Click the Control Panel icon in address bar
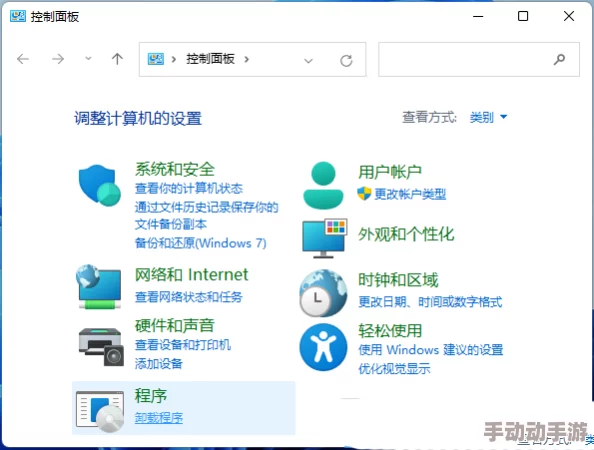The height and width of the screenshot is (450, 594). pos(156,59)
